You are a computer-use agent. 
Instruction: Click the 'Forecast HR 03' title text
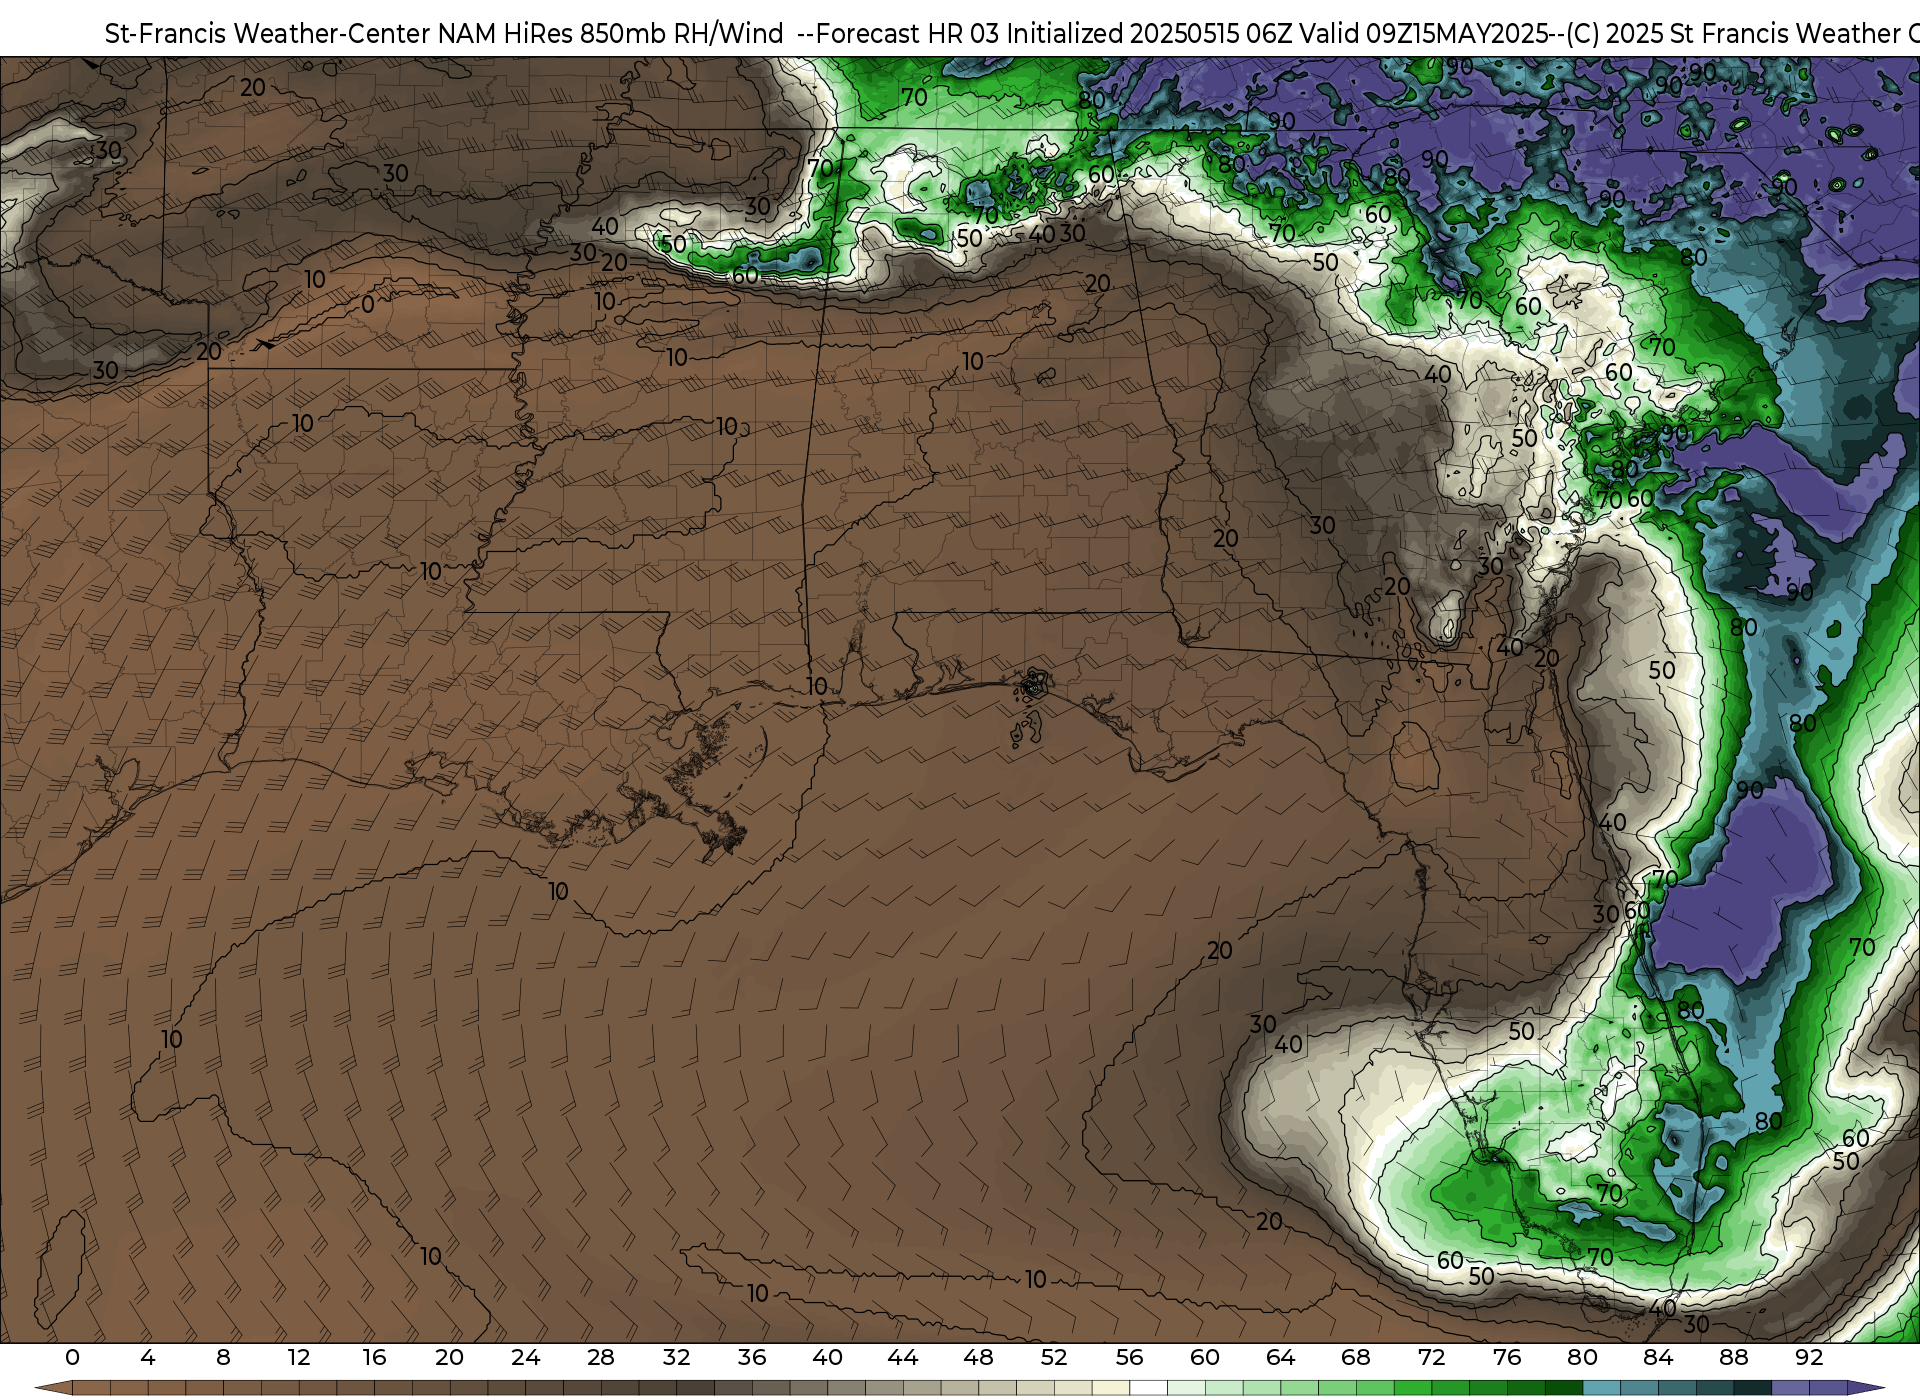(x=907, y=34)
